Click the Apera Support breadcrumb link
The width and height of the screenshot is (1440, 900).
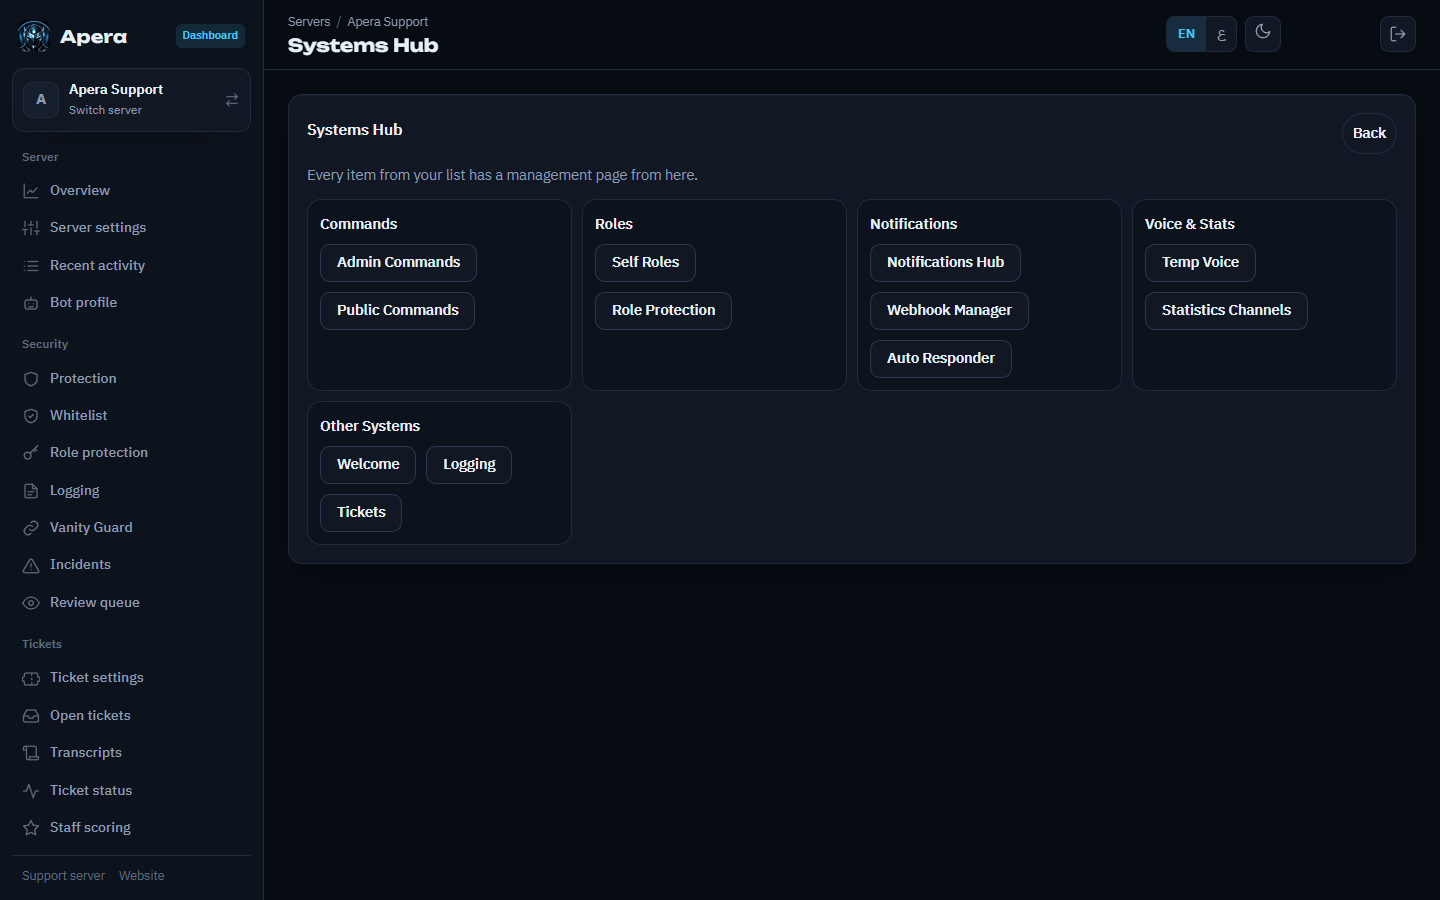(387, 22)
